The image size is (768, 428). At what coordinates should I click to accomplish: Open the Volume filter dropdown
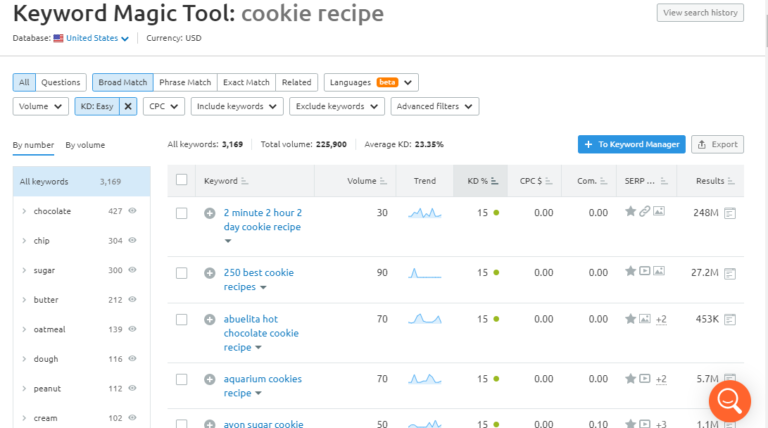[x=41, y=106]
